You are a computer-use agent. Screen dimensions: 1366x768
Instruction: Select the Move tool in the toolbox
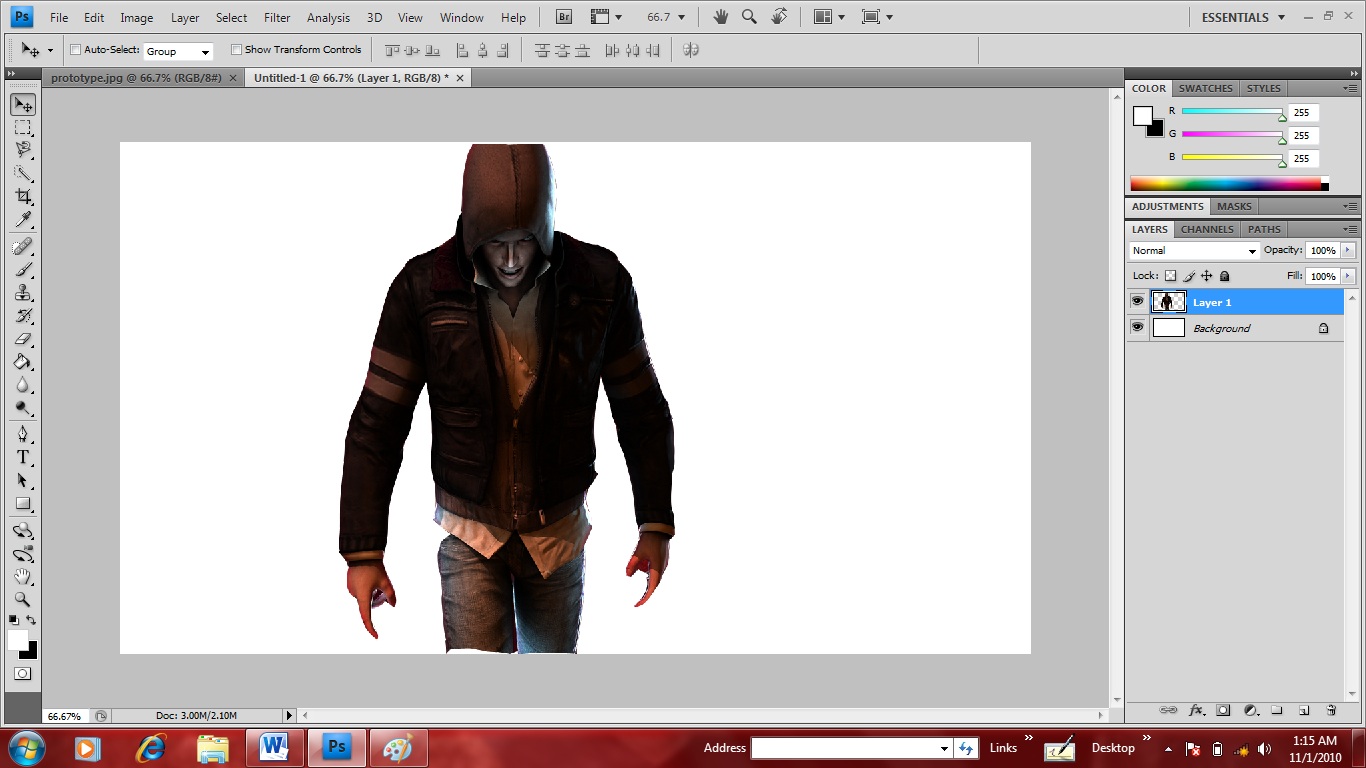point(23,105)
